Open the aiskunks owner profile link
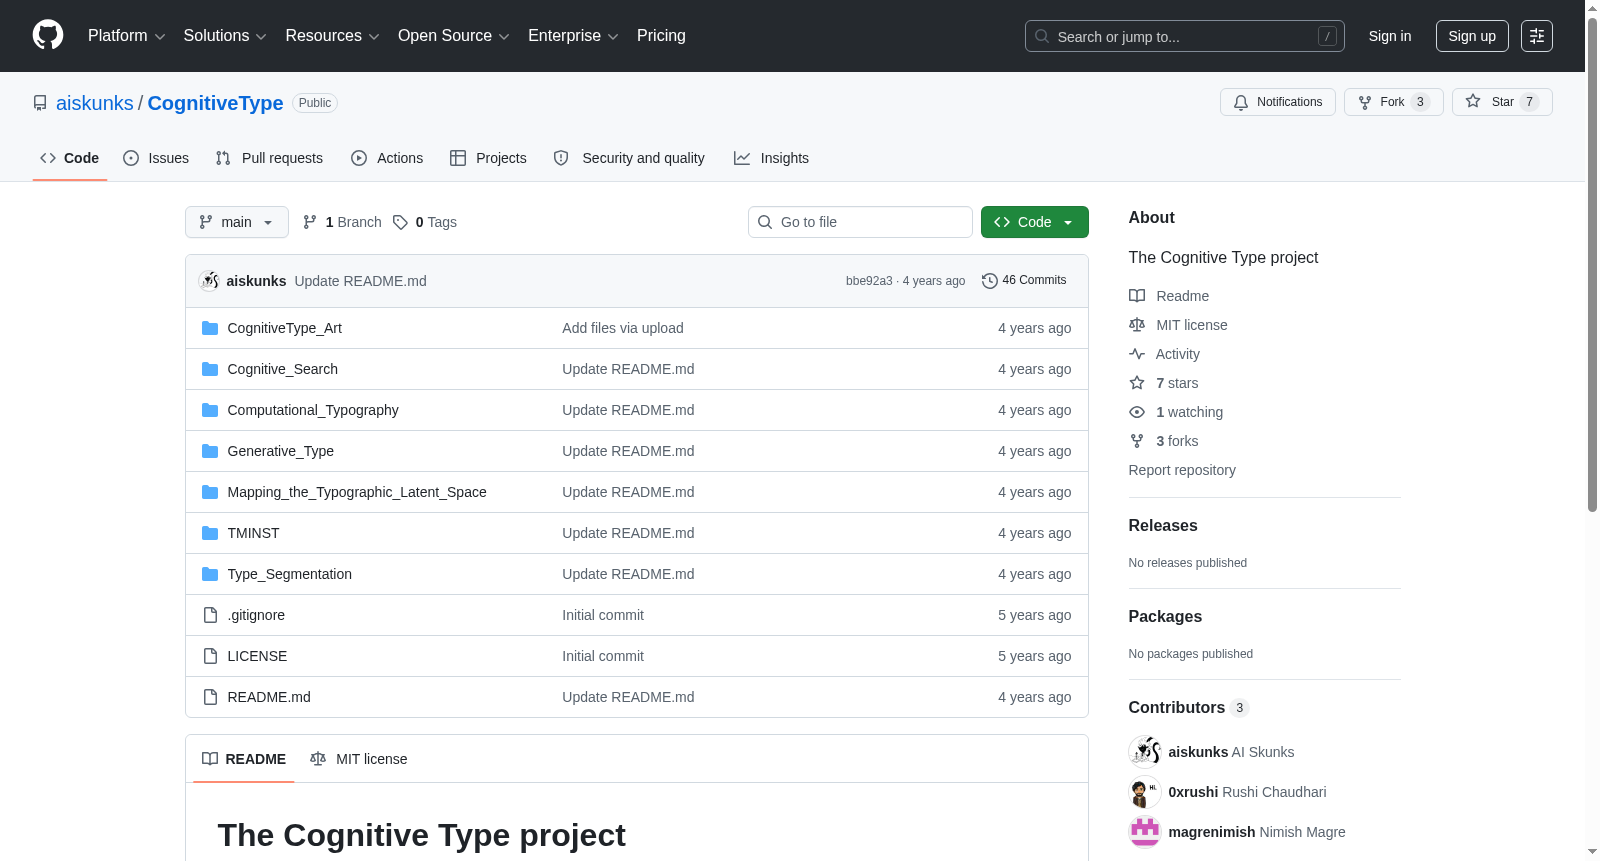Image resolution: width=1600 pixels, height=861 pixels. click(95, 103)
